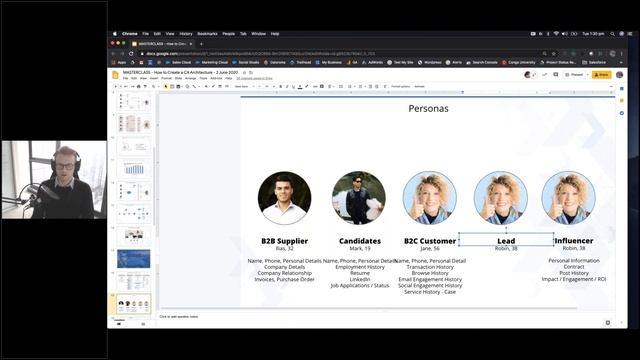The height and width of the screenshot is (360, 640).
Task: Open Animate panel from toolbar
Action: pos(420,87)
